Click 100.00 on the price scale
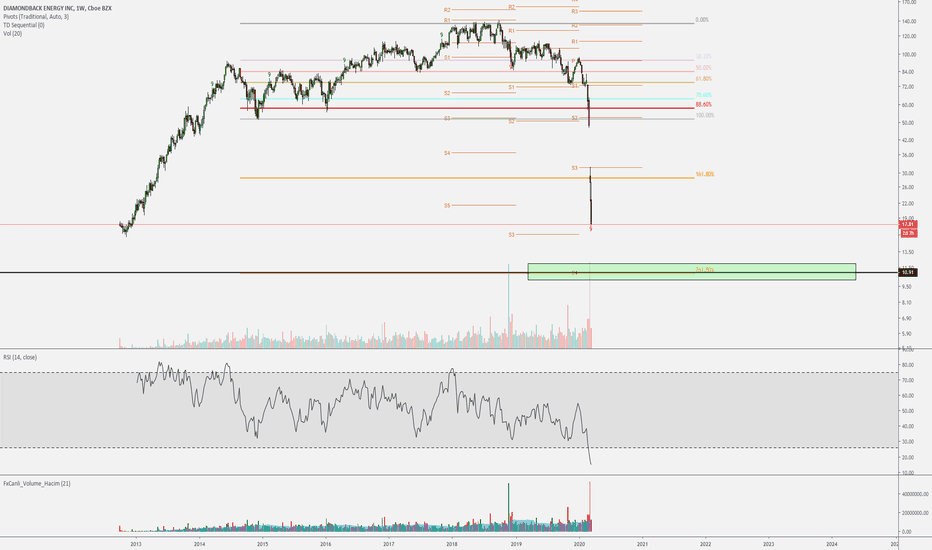The width and height of the screenshot is (932, 550). tap(909, 55)
